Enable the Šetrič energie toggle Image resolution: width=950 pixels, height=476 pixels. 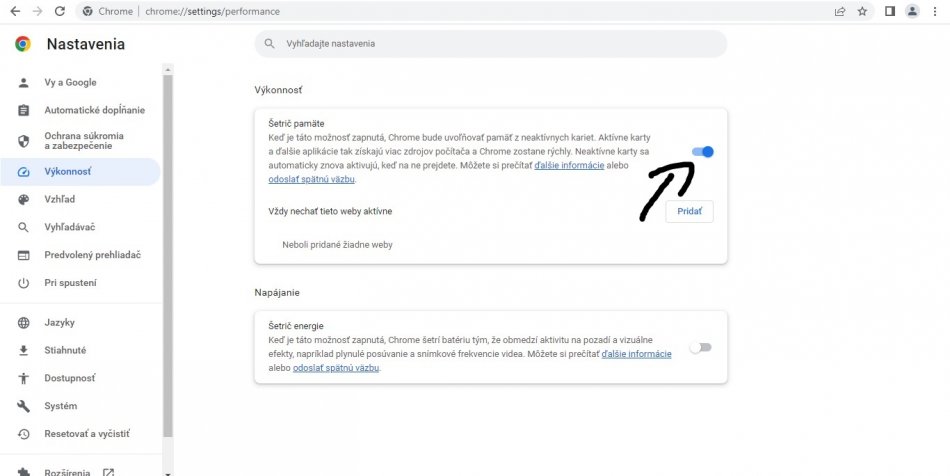(701, 347)
